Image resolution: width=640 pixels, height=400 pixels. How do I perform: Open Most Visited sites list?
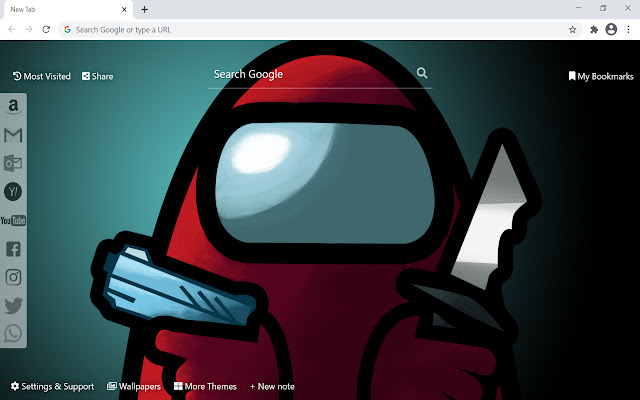(x=42, y=76)
